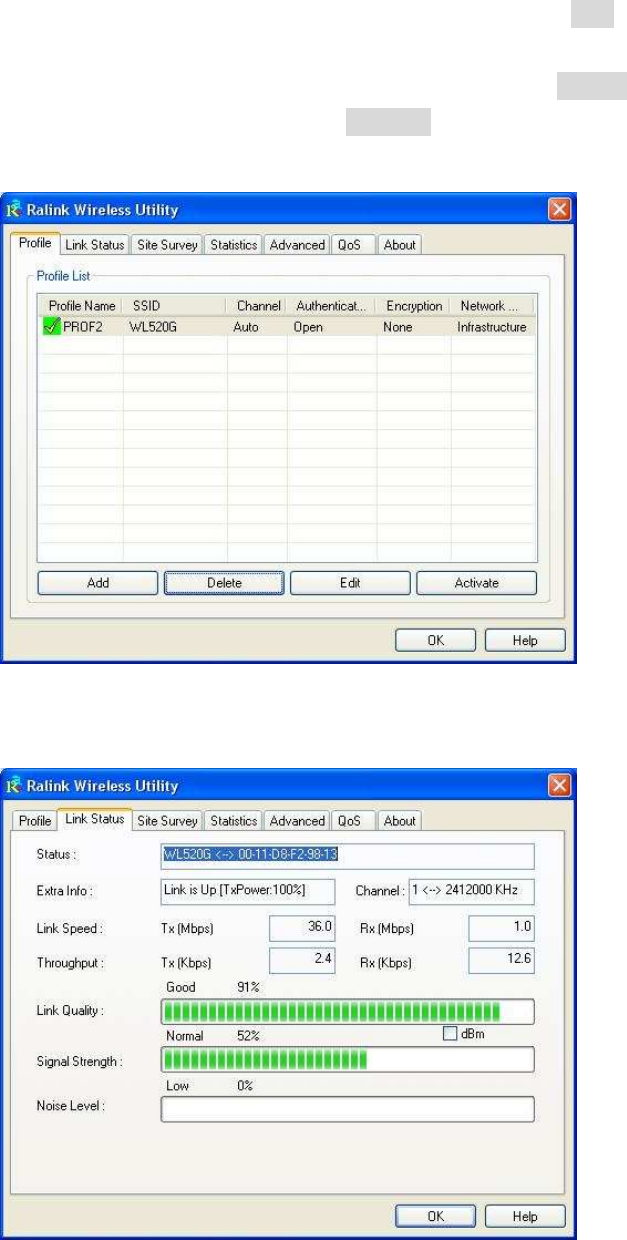Click the Rx (Mbps) value 1.0

click(x=501, y=928)
